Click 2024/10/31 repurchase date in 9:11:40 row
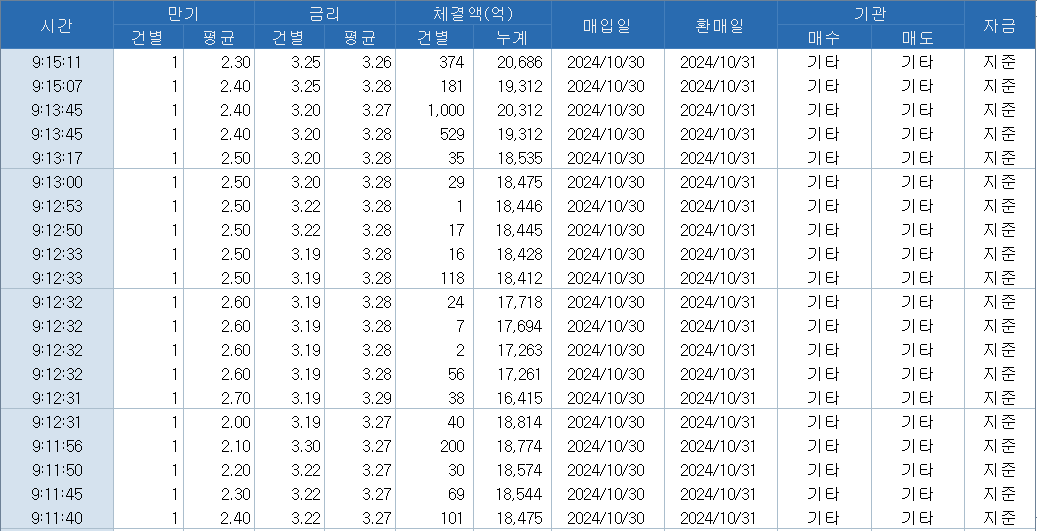1037x531 pixels. click(718, 518)
